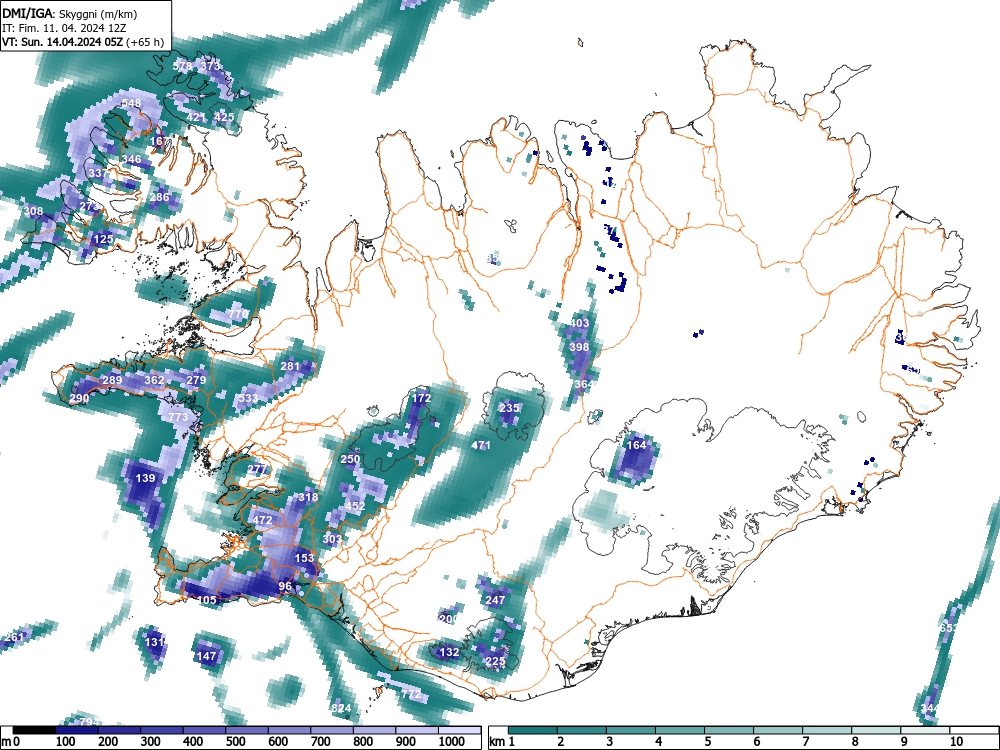Click the 281 map label

point(290,366)
